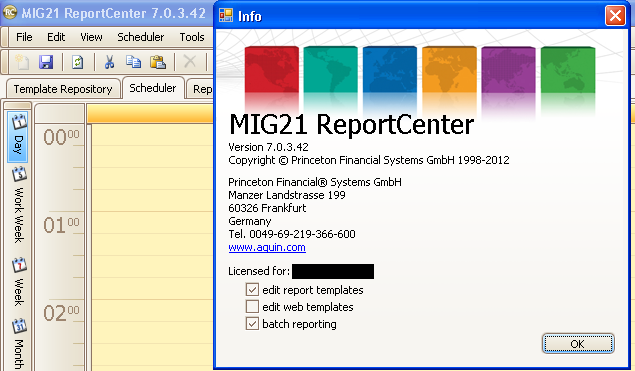Image resolution: width=635 pixels, height=371 pixels.
Task: Toggle the edit web templates checkbox
Action: 252,307
